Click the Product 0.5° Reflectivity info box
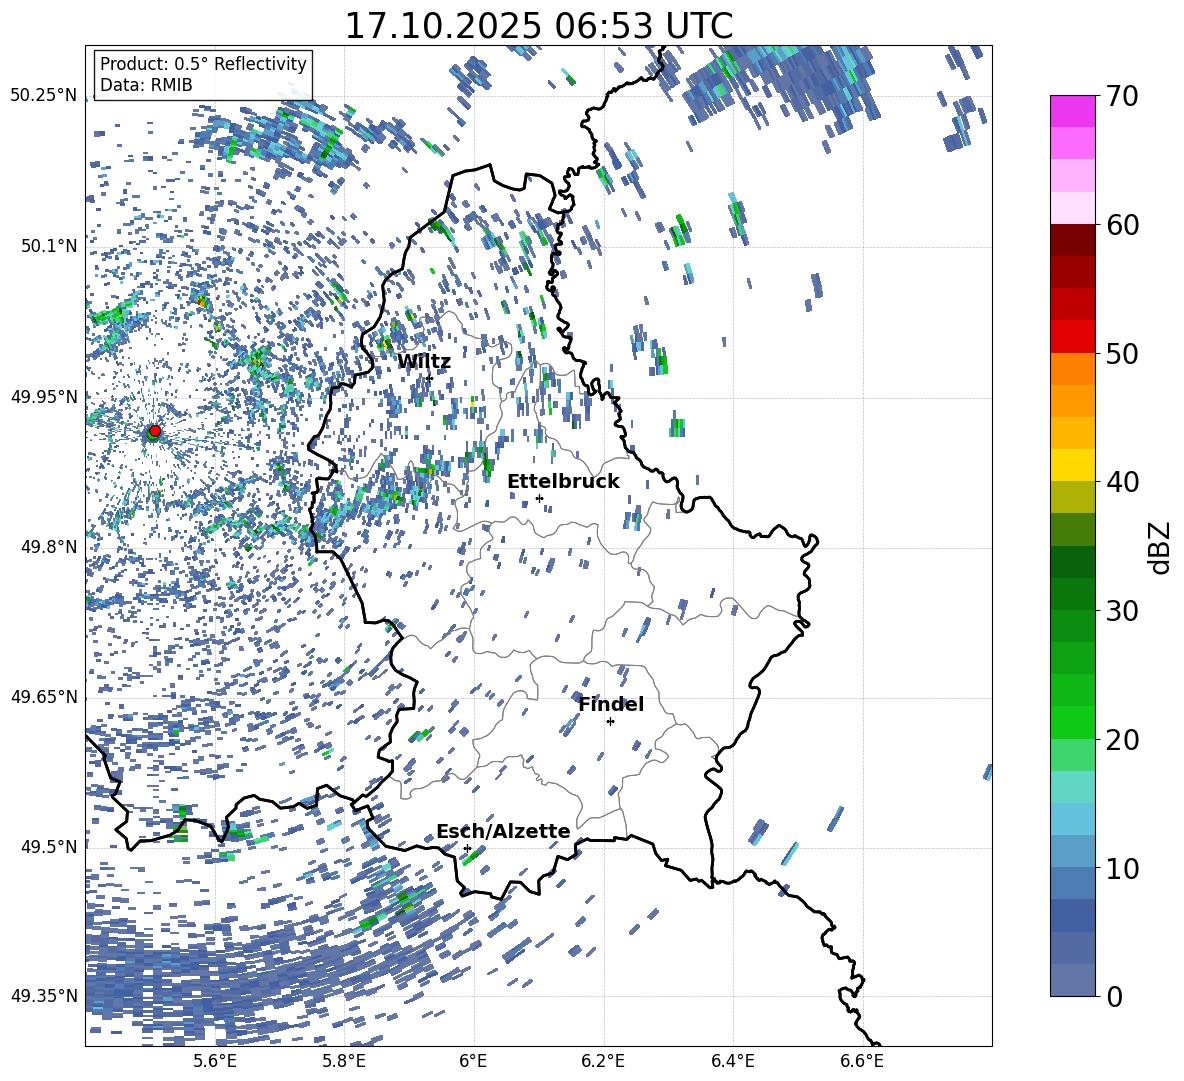This screenshot has width=1184, height=1081. 203,74
